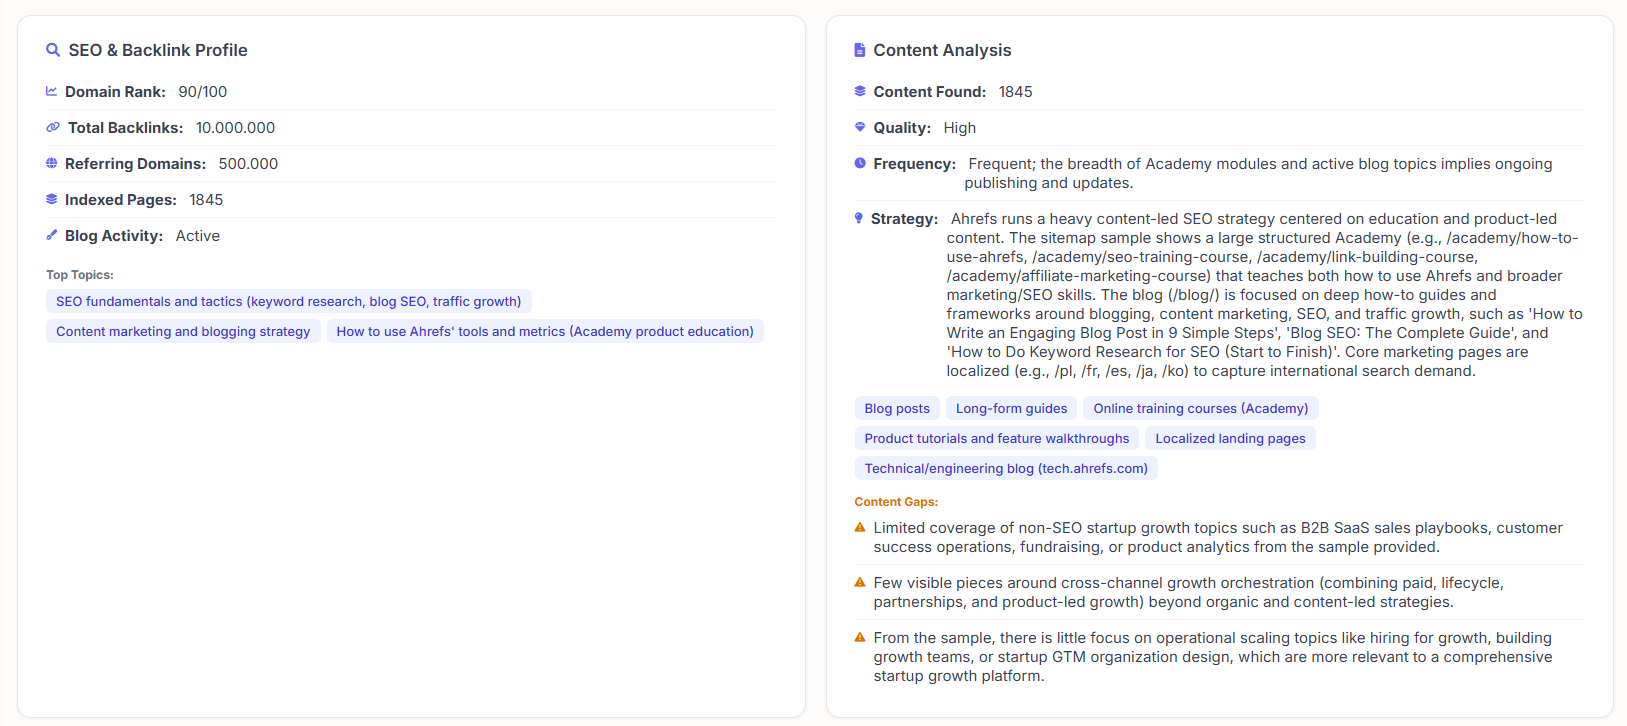Click the 'Referring Domains:' label
The image size is (1627, 726).
coord(135,163)
